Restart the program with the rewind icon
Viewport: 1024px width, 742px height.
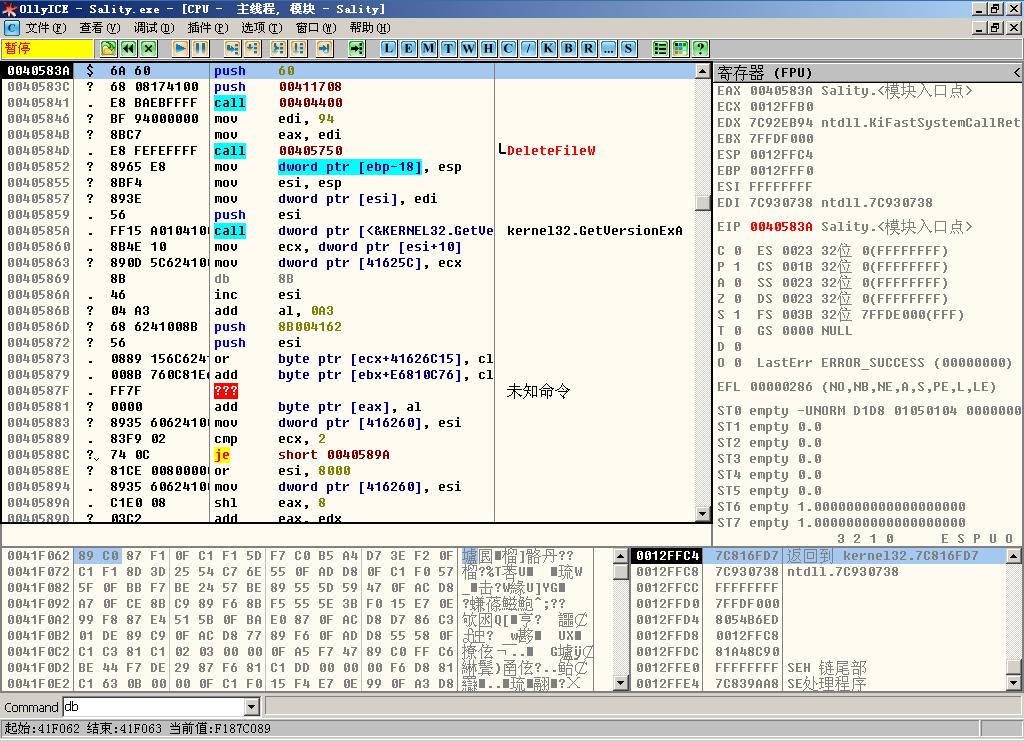pyautogui.click(x=128, y=48)
